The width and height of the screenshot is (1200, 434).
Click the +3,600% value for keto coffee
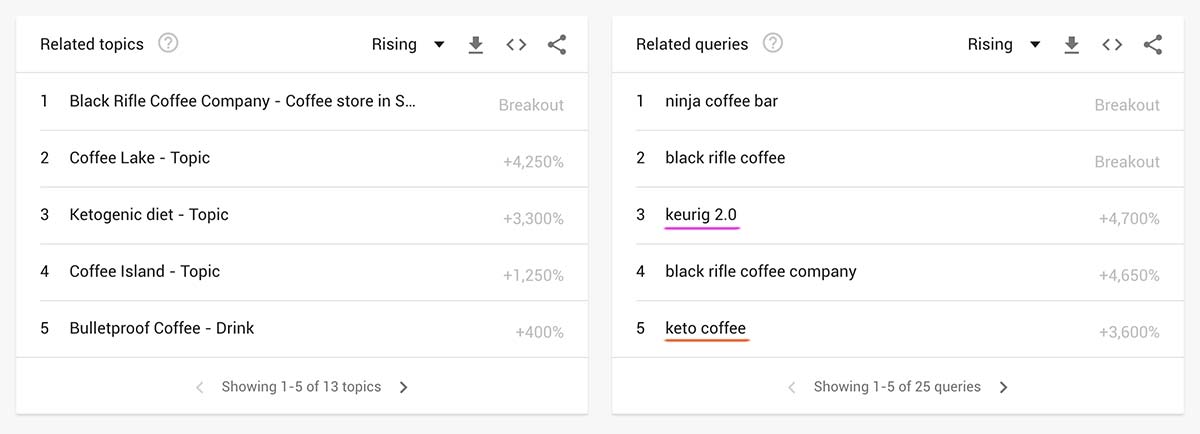[1129, 332]
